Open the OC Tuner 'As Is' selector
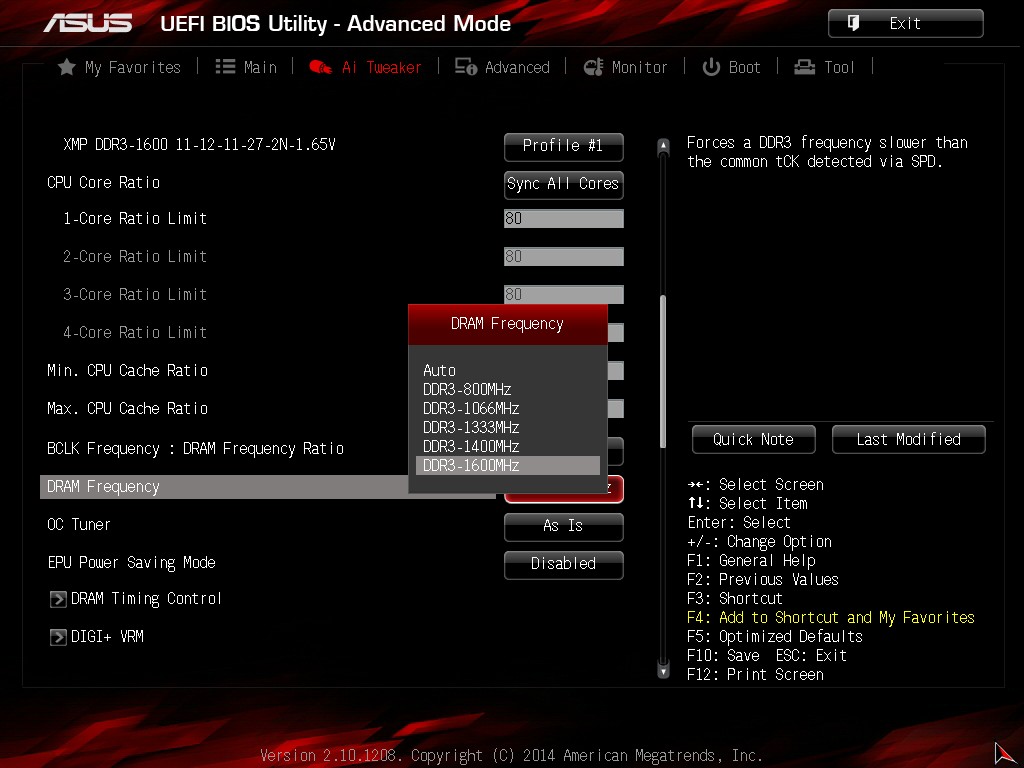This screenshot has width=1024, height=768. [563, 526]
